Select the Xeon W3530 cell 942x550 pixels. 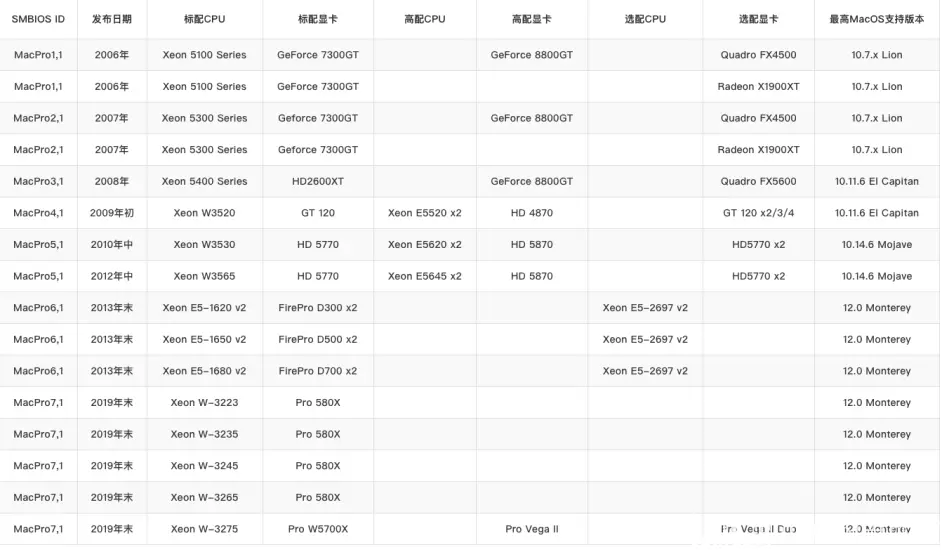[x=204, y=245]
